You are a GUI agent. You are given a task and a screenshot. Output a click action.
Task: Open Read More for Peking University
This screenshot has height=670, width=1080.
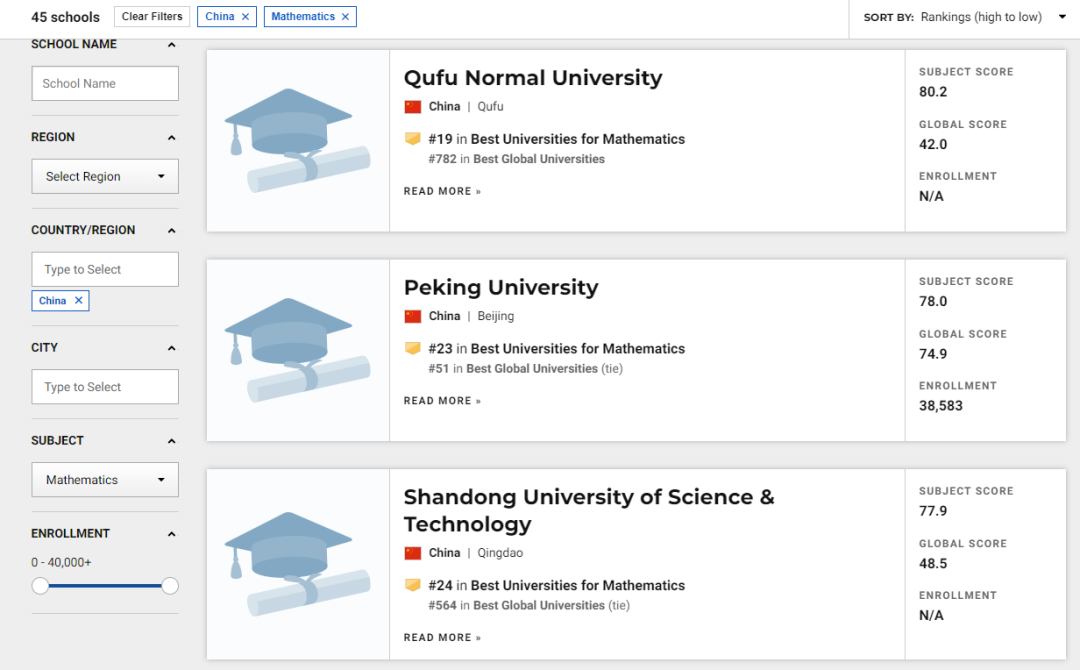[442, 401]
